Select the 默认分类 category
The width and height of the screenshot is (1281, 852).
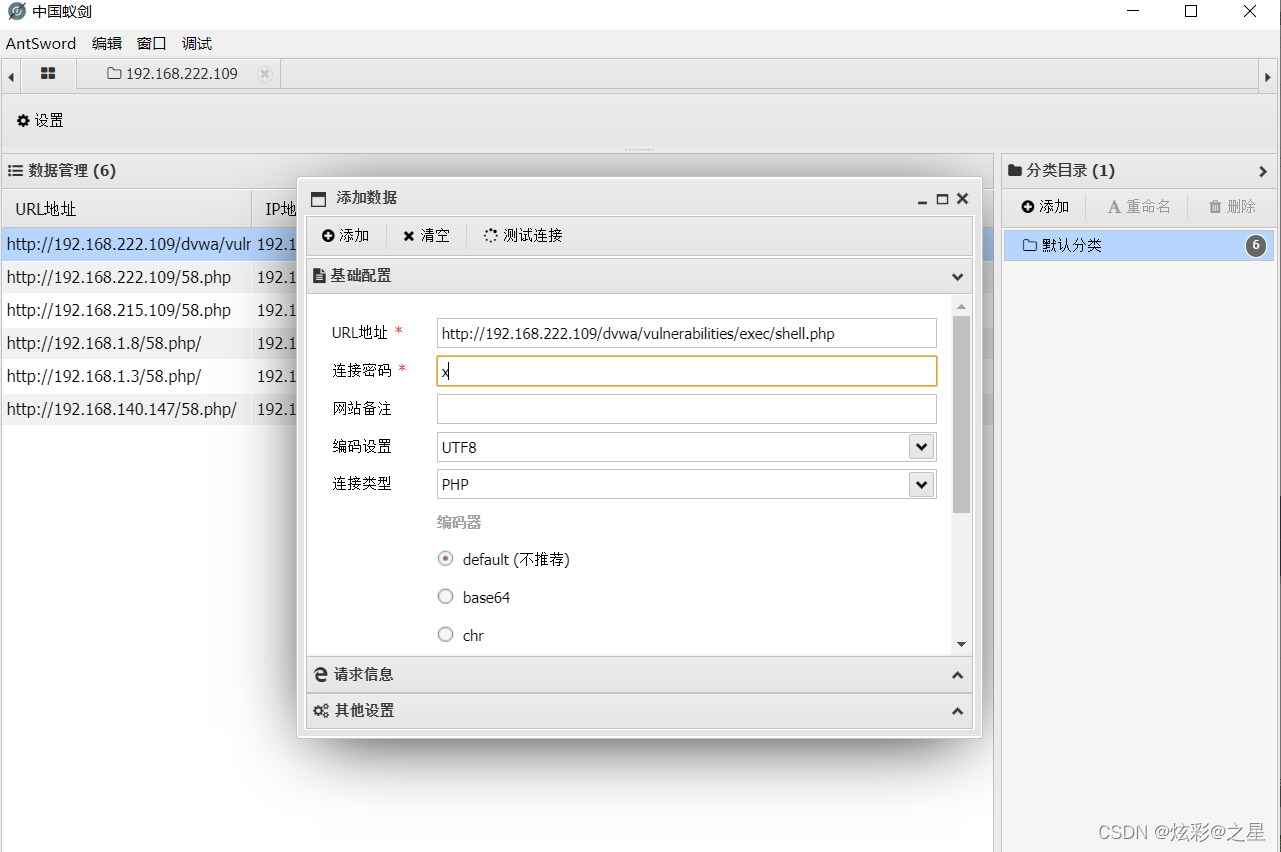[x=1139, y=245]
